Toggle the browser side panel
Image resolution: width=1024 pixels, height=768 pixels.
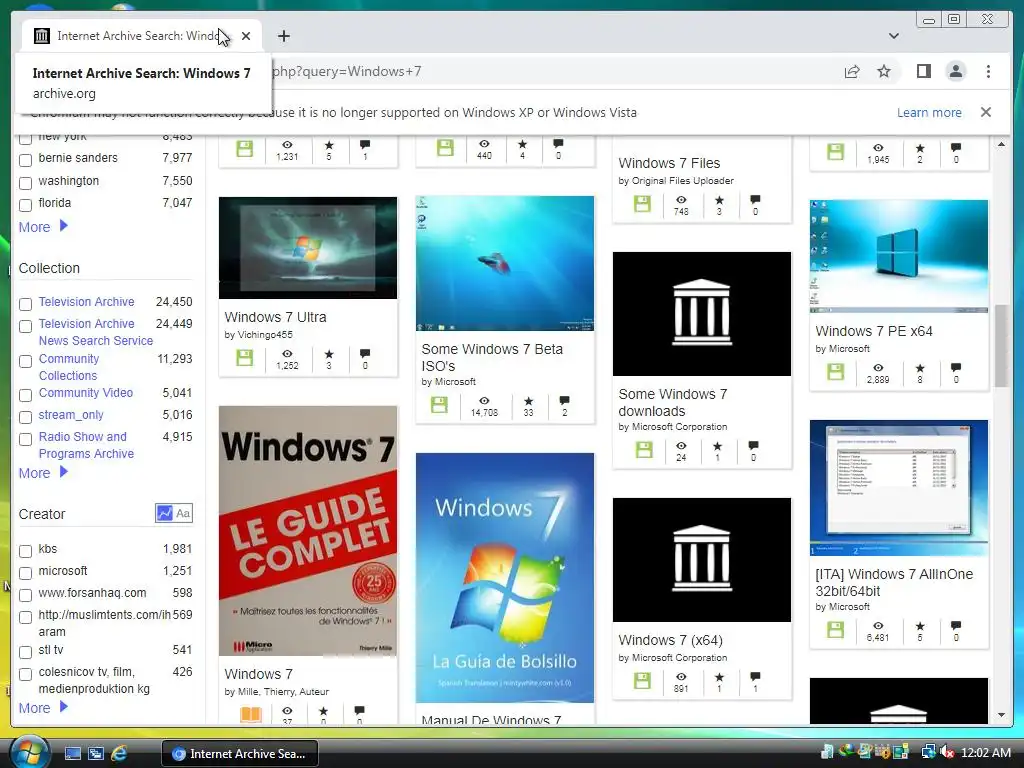(x=923, y=71)
